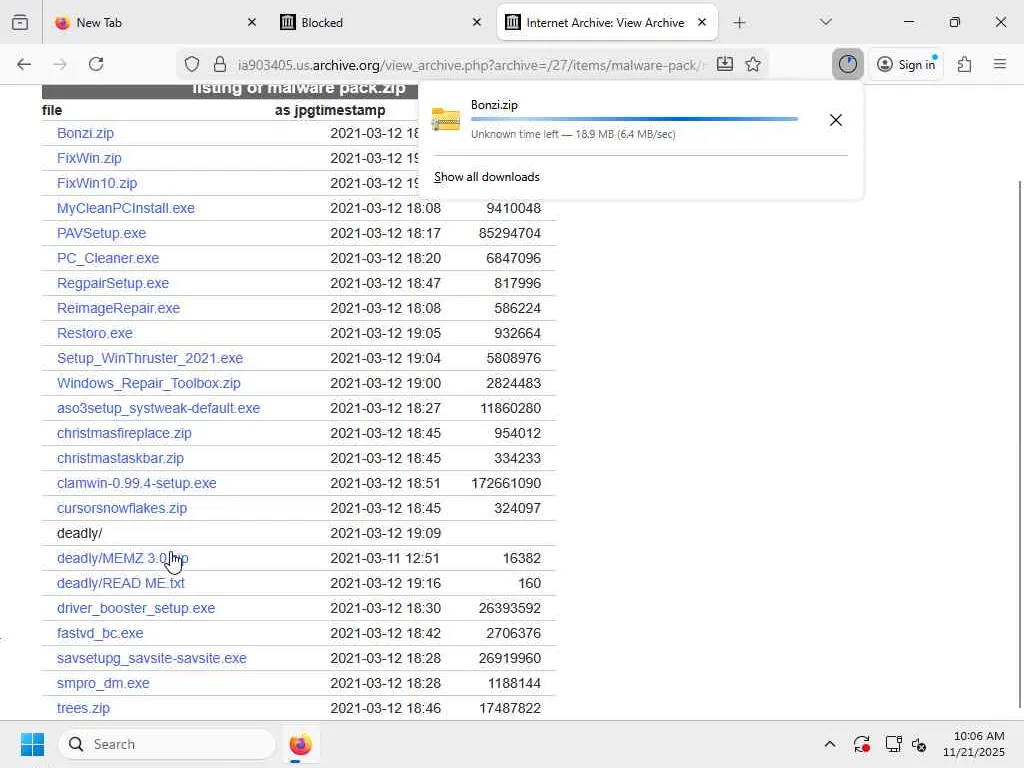This screenshot has width=1024, height=768.
Task: Click Sign in account button
Action: tap(907, 64)
